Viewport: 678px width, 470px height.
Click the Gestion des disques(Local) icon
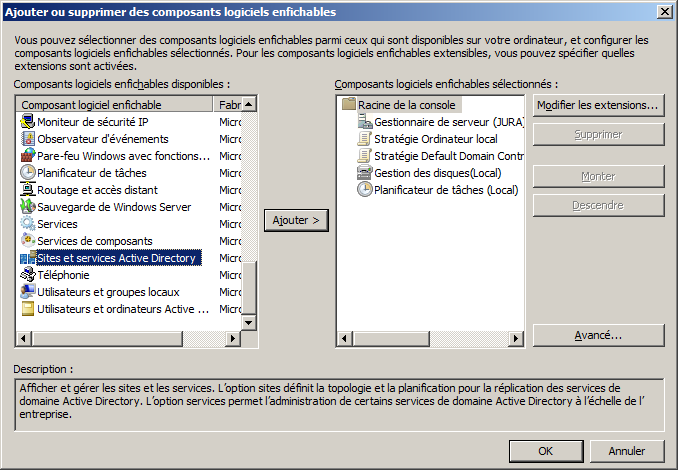pos(365,173)
